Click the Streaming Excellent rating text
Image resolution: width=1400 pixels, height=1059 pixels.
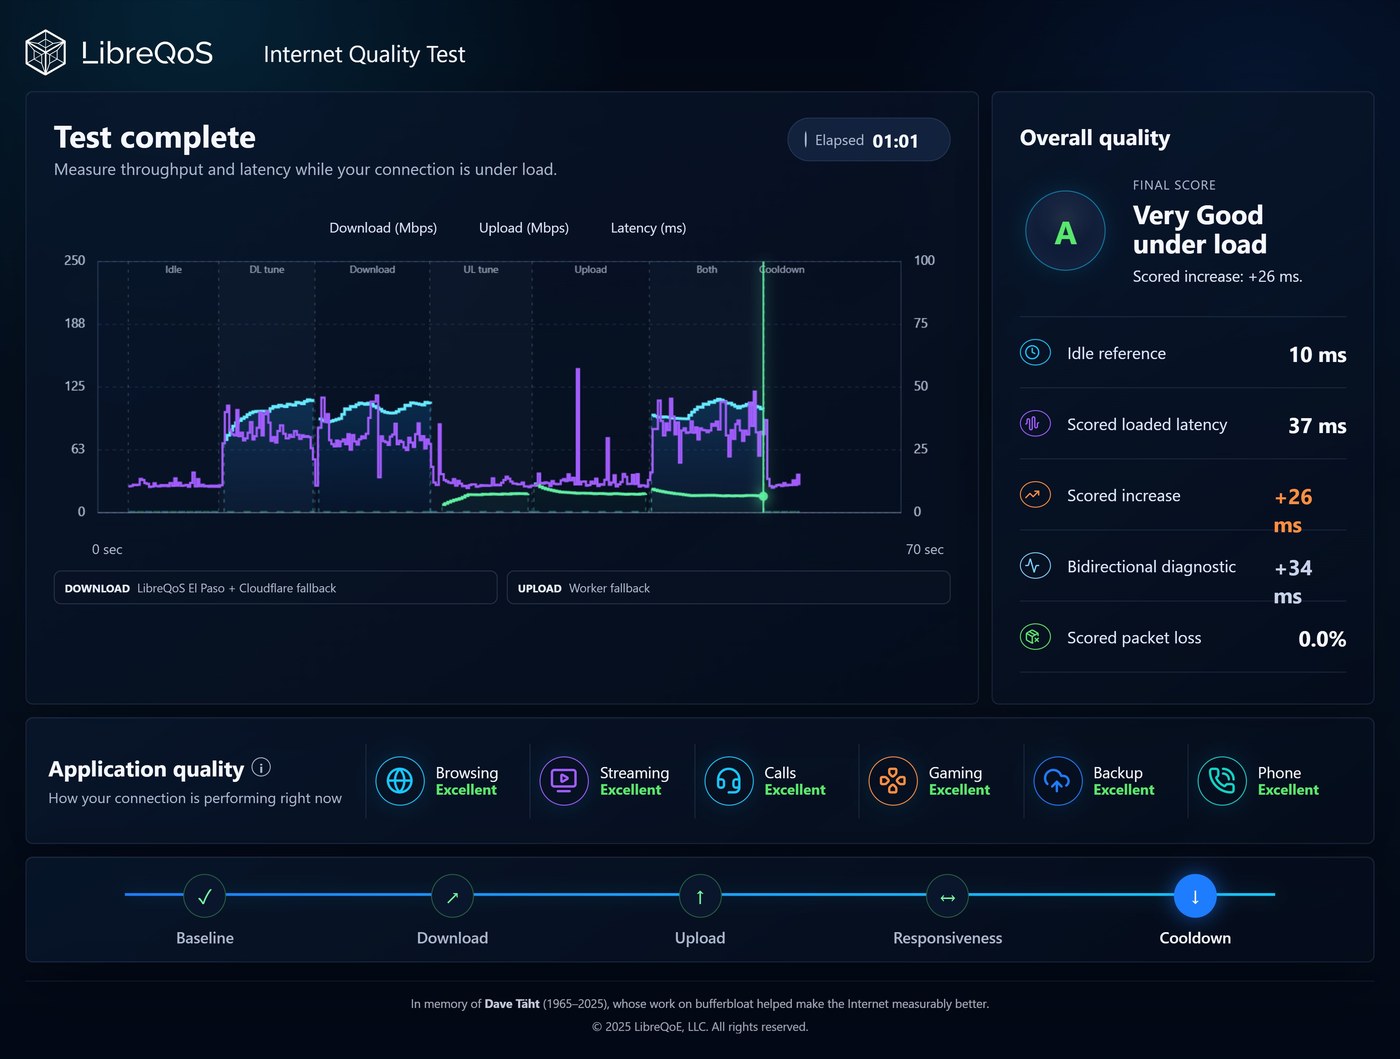click(x=631, y=790)
